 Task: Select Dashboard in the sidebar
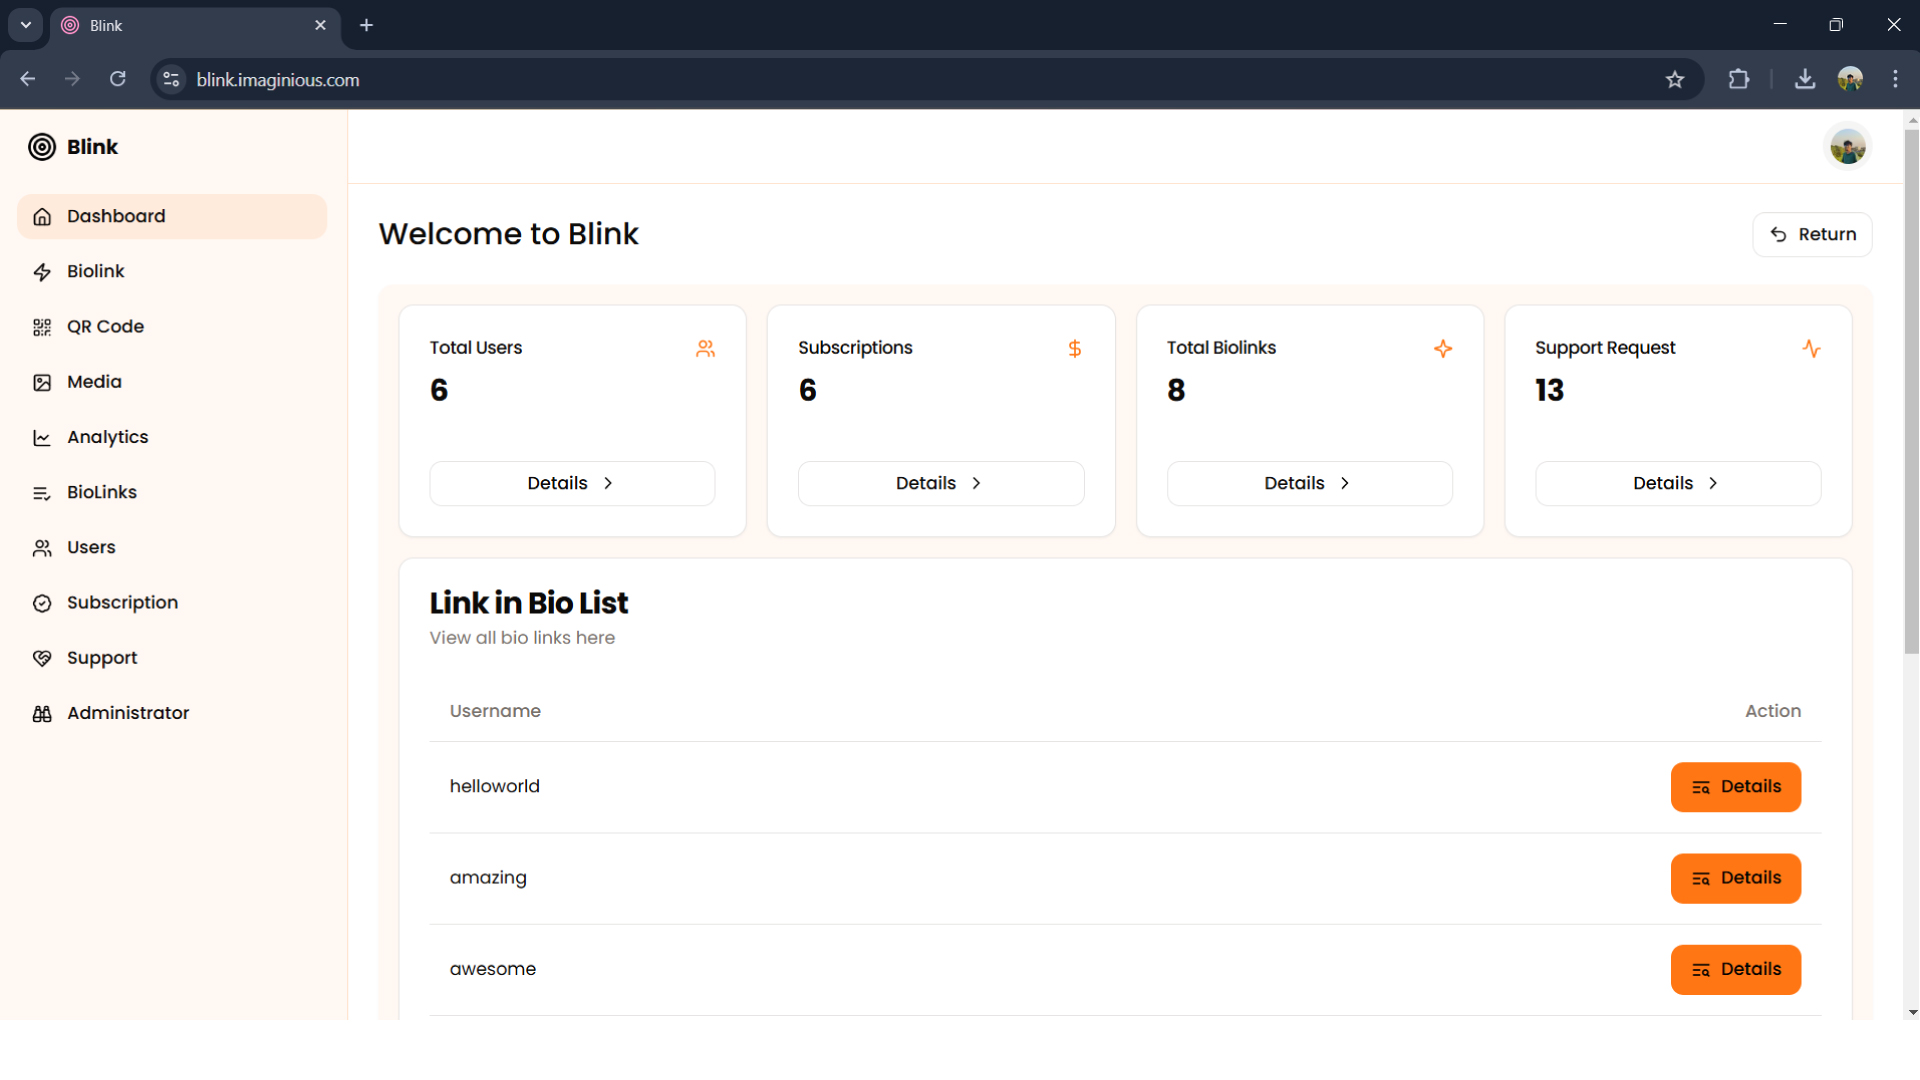(115, 216)
